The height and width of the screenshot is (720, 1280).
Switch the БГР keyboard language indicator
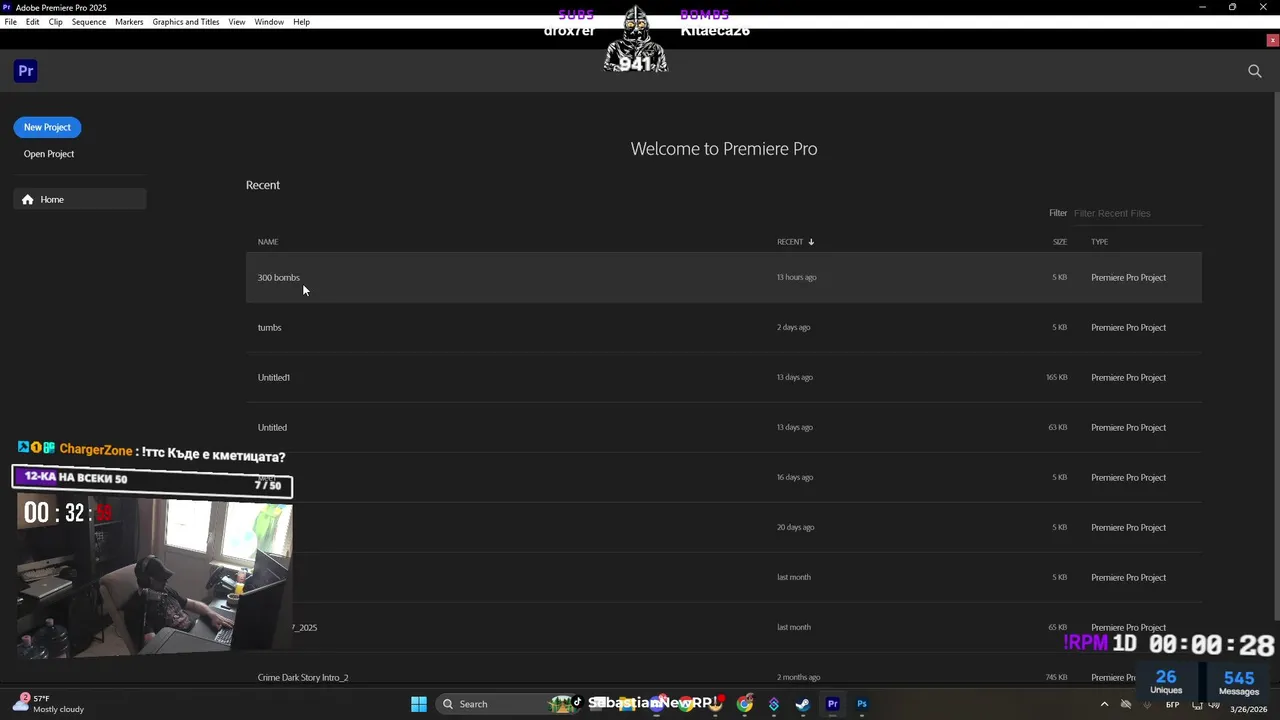pyautogui.click(x=1172, y=704)
